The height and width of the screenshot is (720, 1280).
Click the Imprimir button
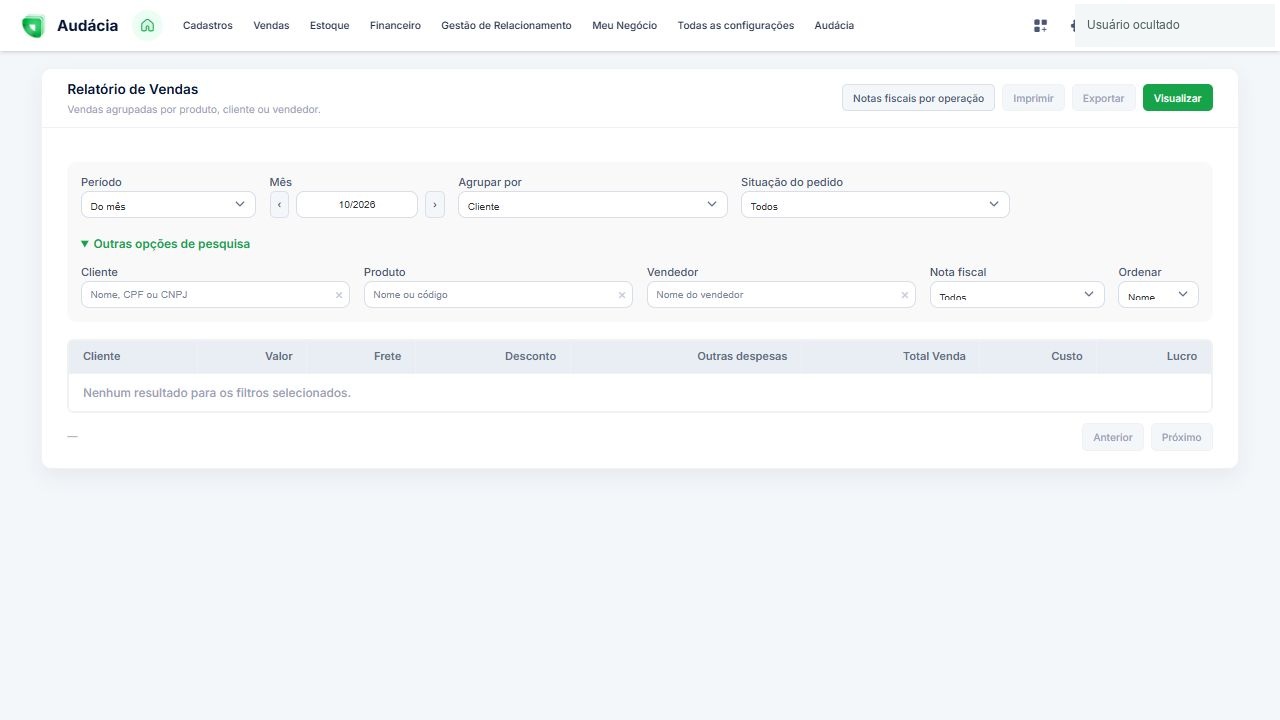pos(1033,98)
